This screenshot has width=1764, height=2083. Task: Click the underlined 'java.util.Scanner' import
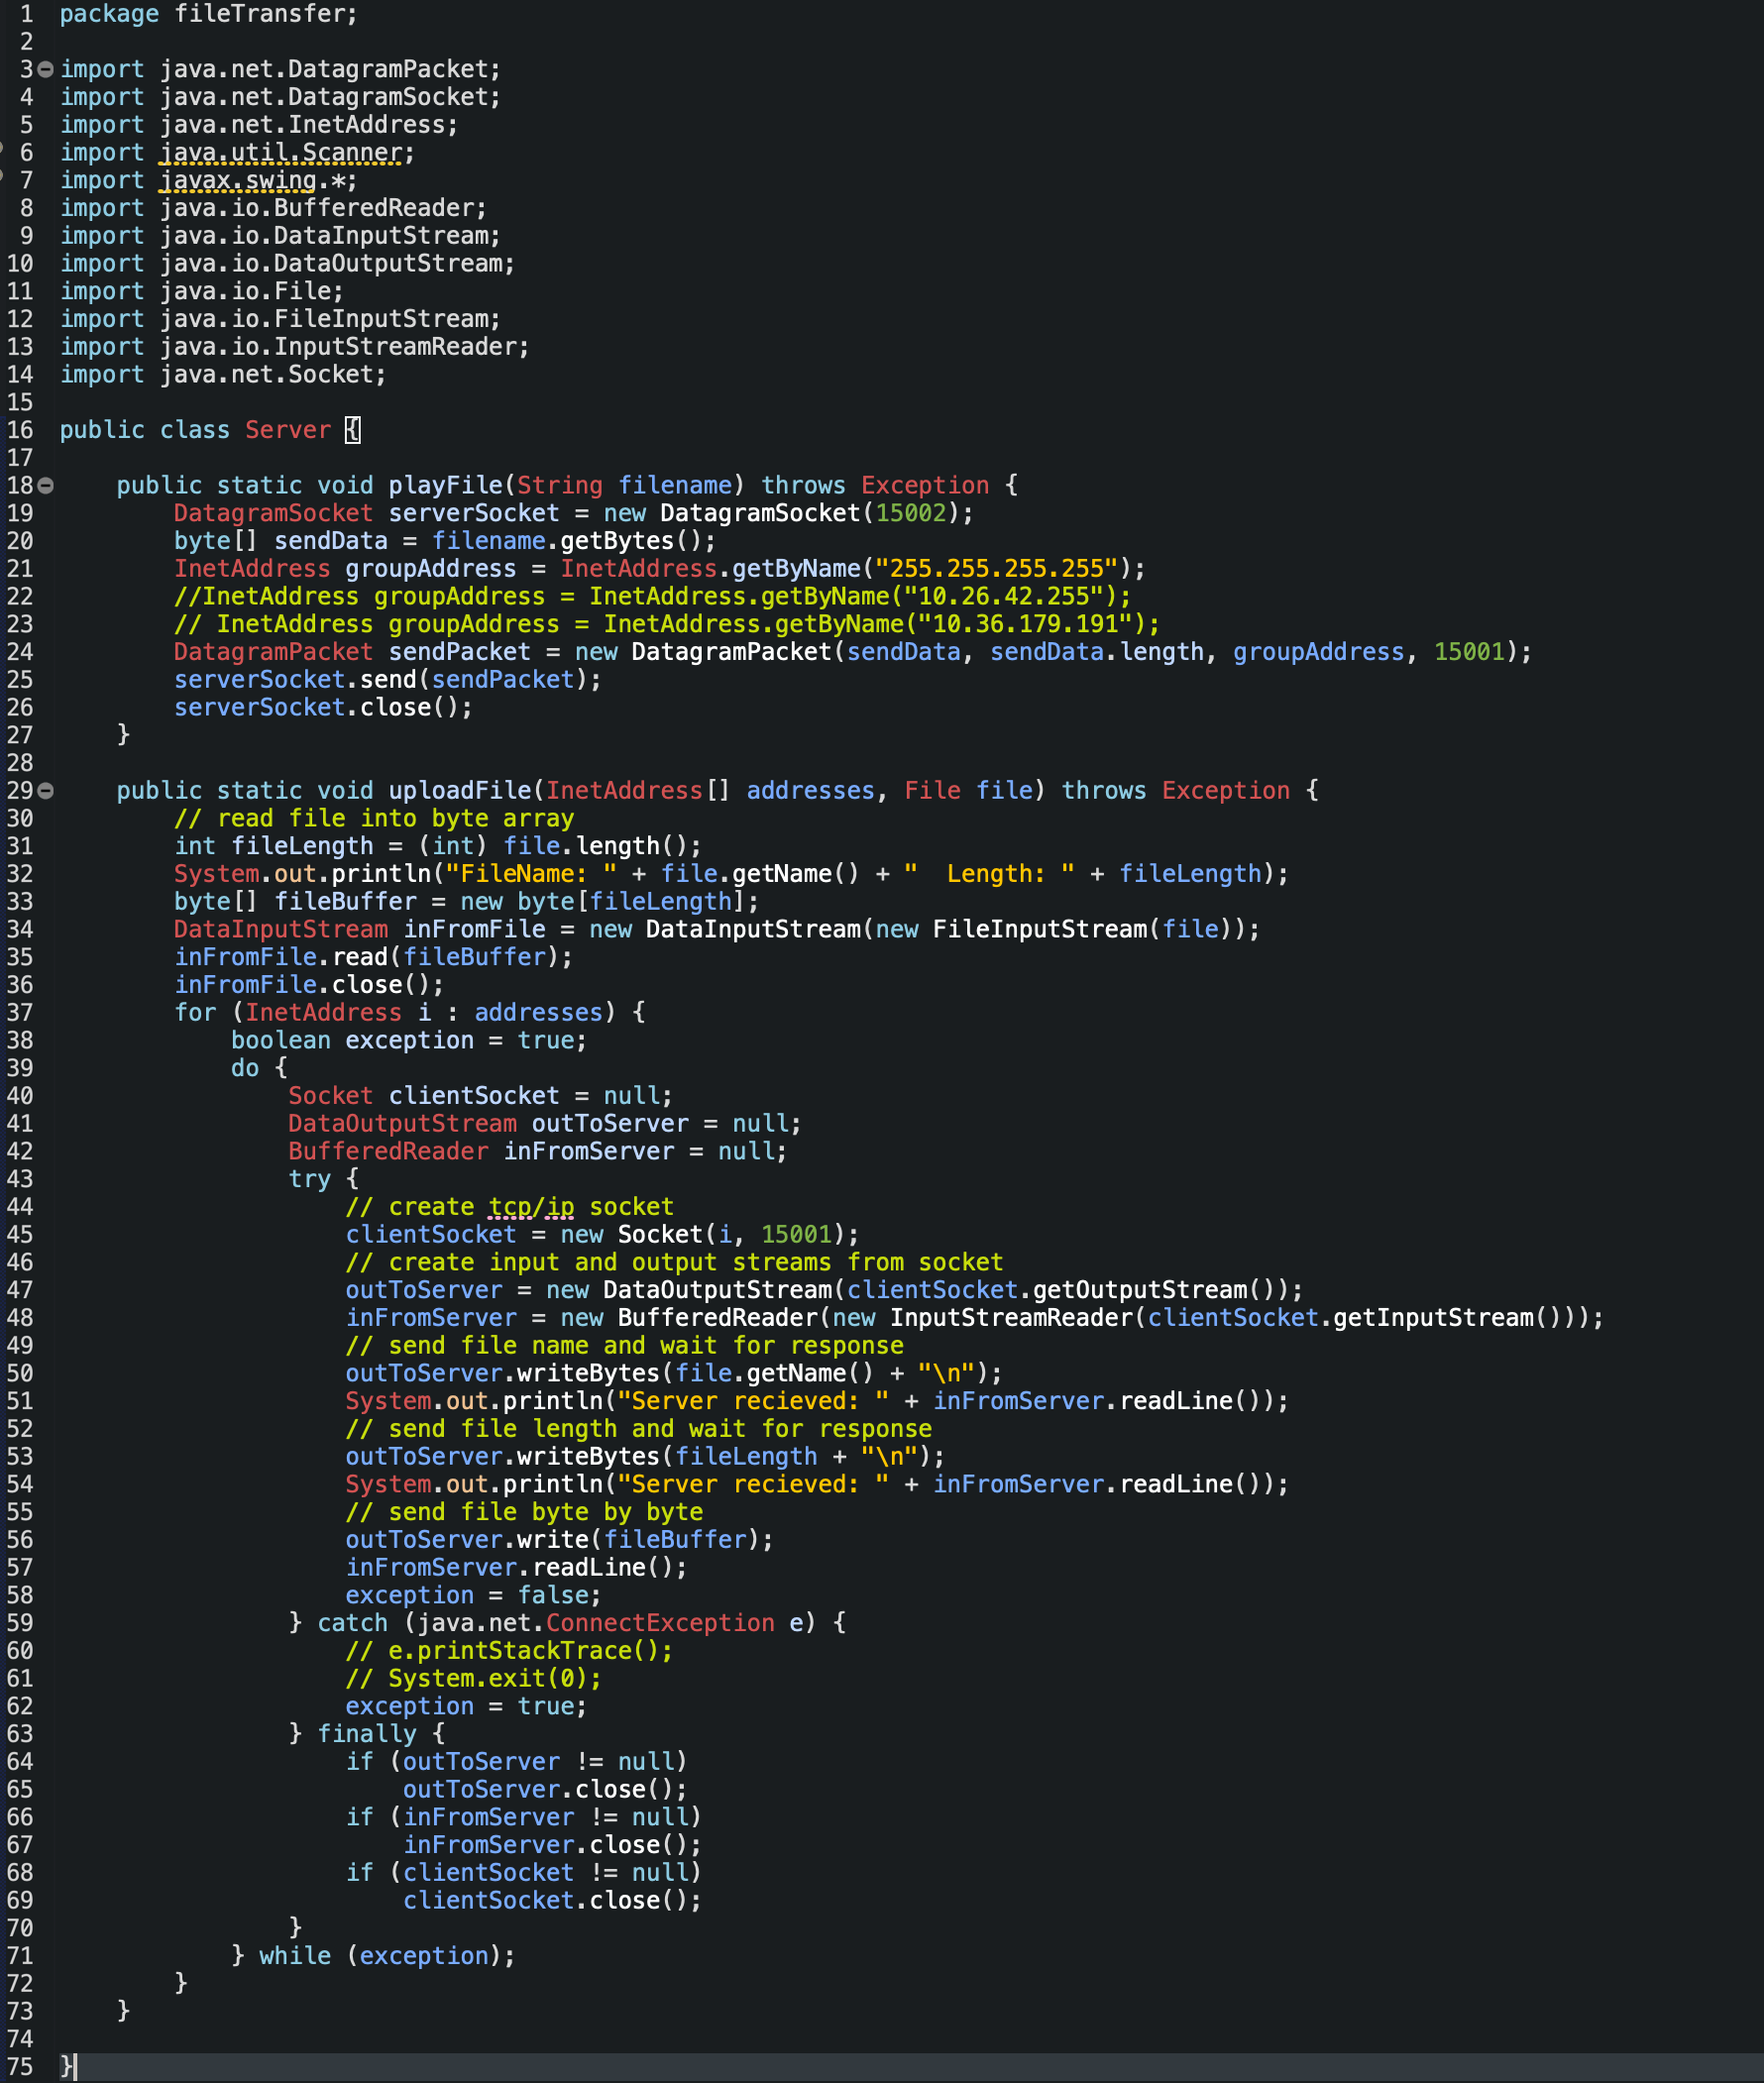point(281,153)
